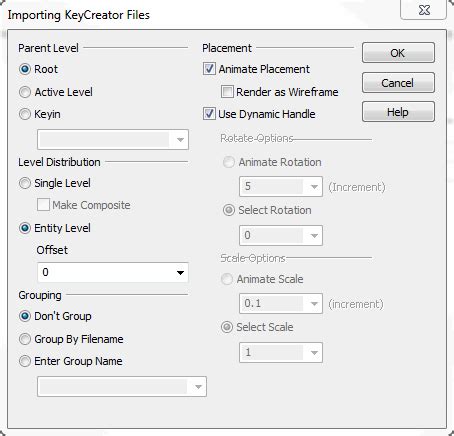This screenshot has width=454, height=436.
Task: Tick the Make Composite checkbox
Action: point(43,205)
